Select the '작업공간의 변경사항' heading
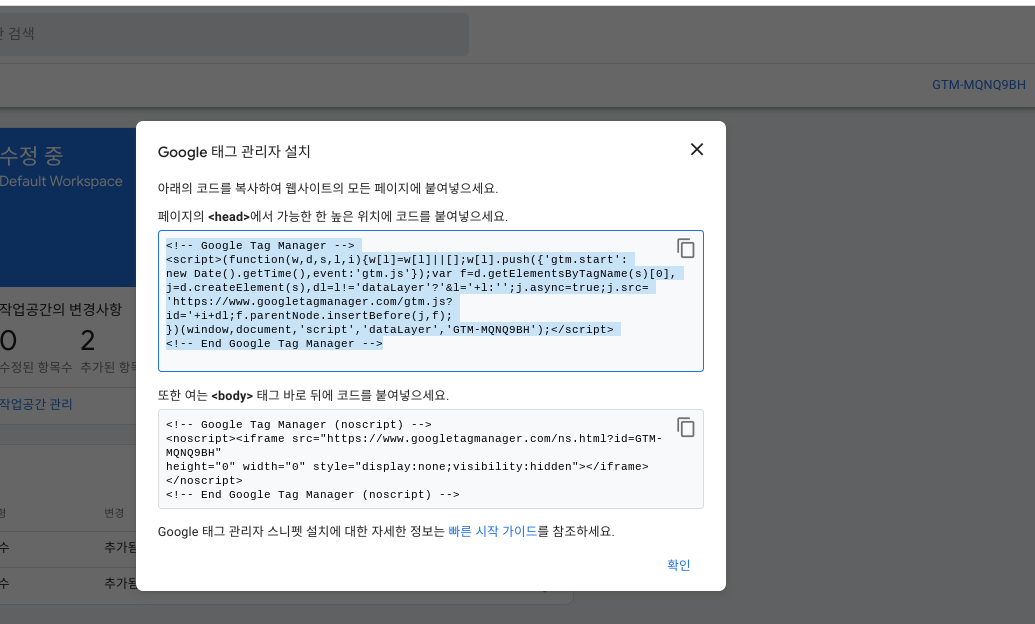1035x624 pixels. (61, 310)
